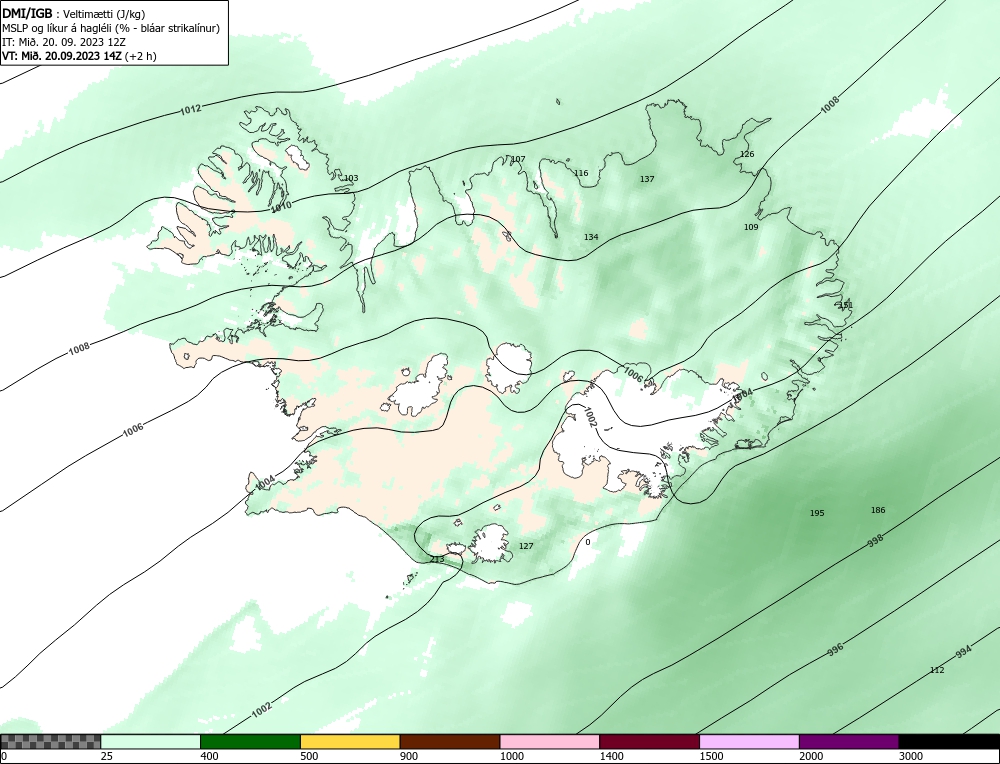Click the dark green 400–500 legend swatch
The image size is (1000, 764).
click(x=250, y=741)
